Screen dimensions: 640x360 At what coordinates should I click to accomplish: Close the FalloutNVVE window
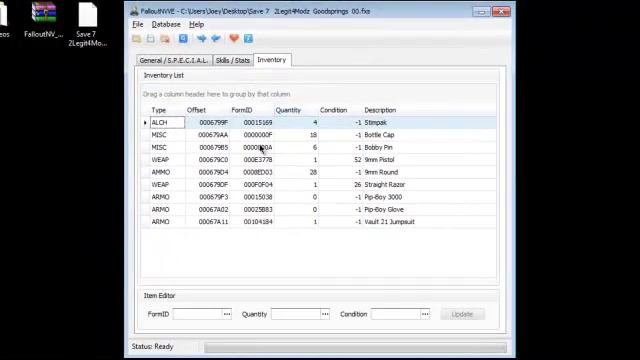point(501,12)
